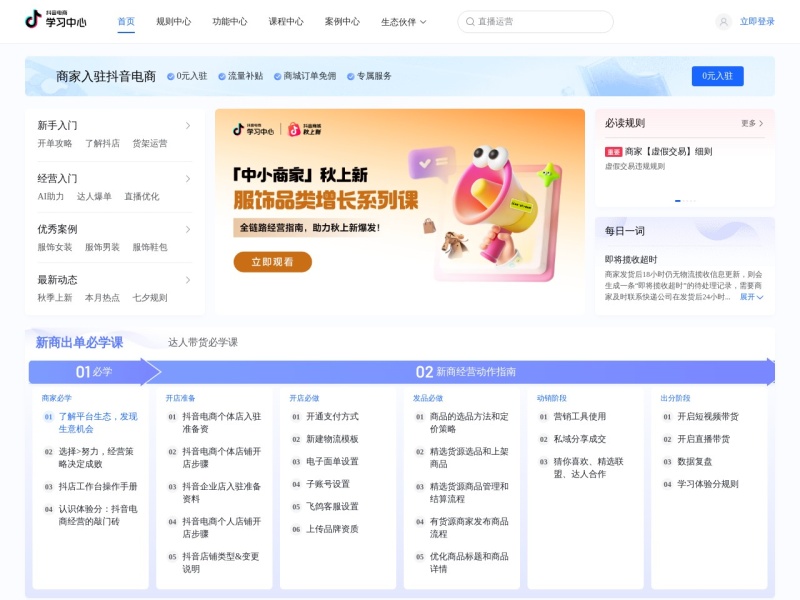This screenshot has height=600, width=800.
Task: Open the 达人爆单 link
Action: [x=94, y=196]
